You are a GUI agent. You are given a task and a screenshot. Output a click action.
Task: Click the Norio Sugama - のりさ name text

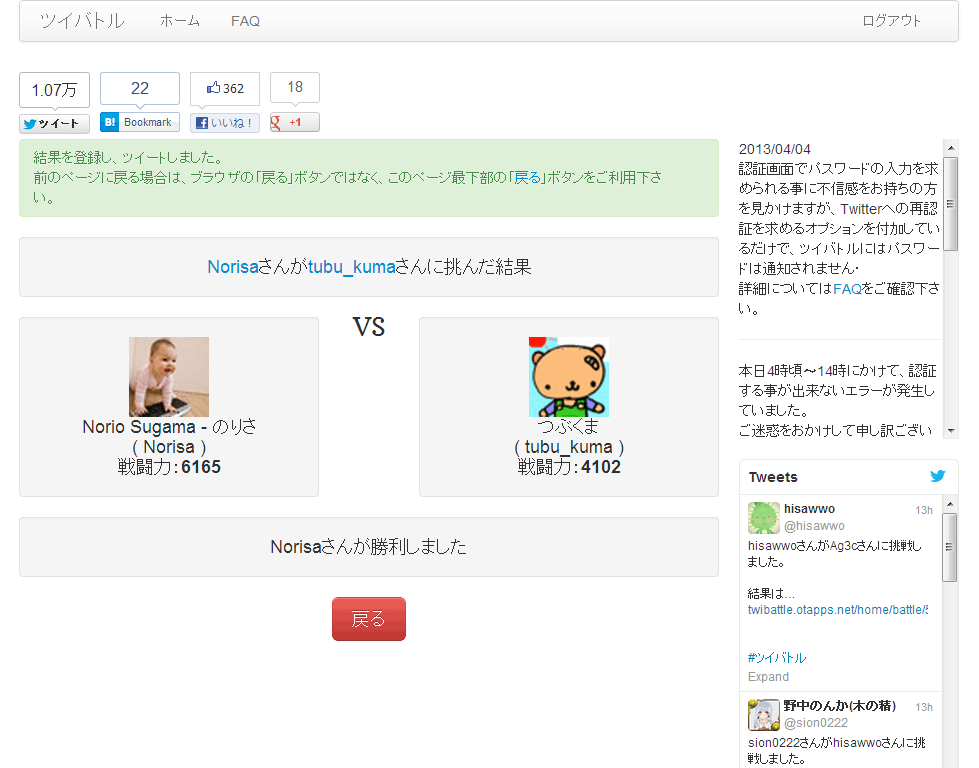click(x=169, y=427)
